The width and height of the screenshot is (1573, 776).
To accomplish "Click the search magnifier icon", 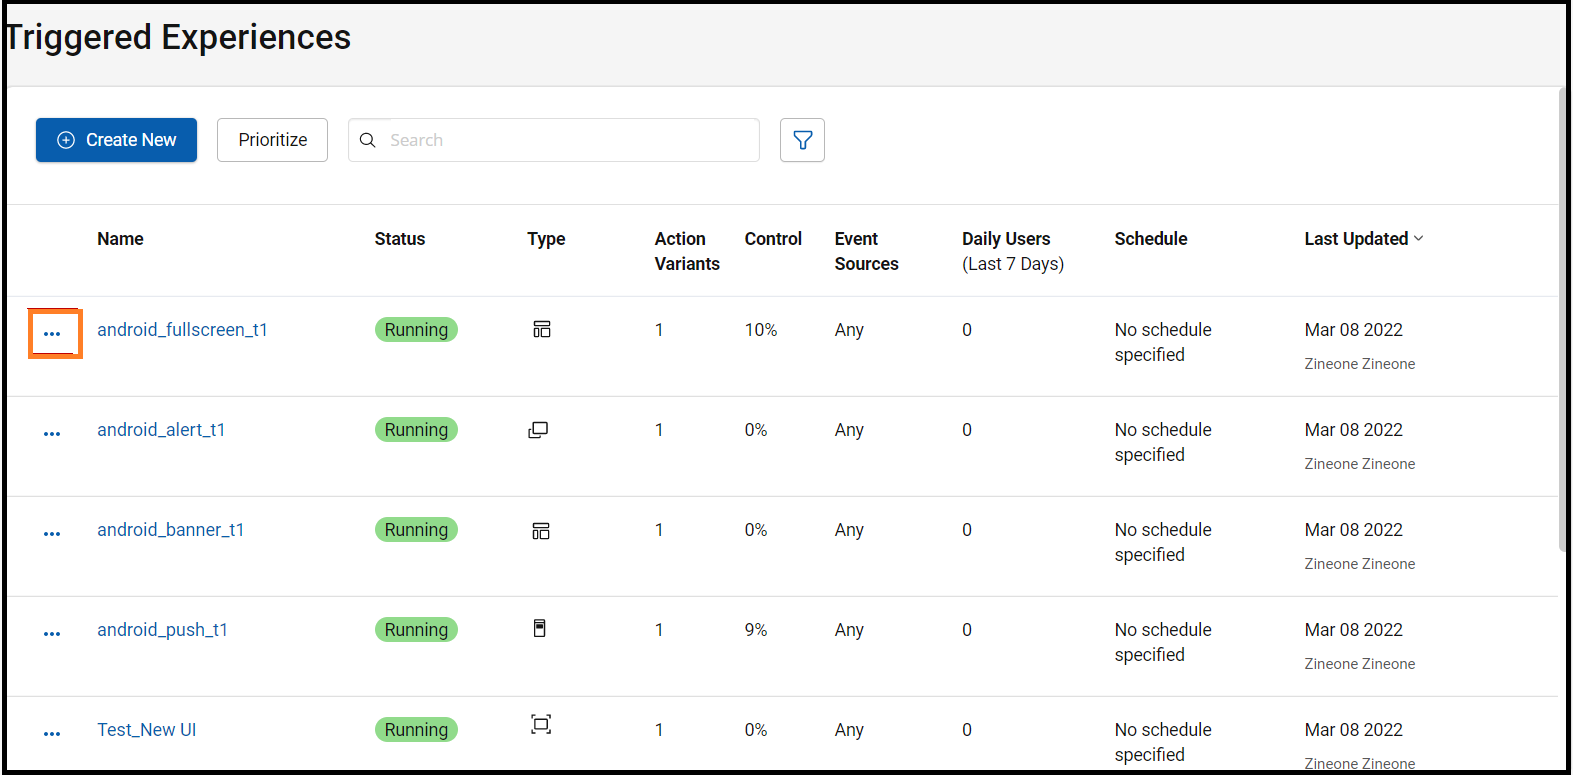I will (x=368, y=140).
